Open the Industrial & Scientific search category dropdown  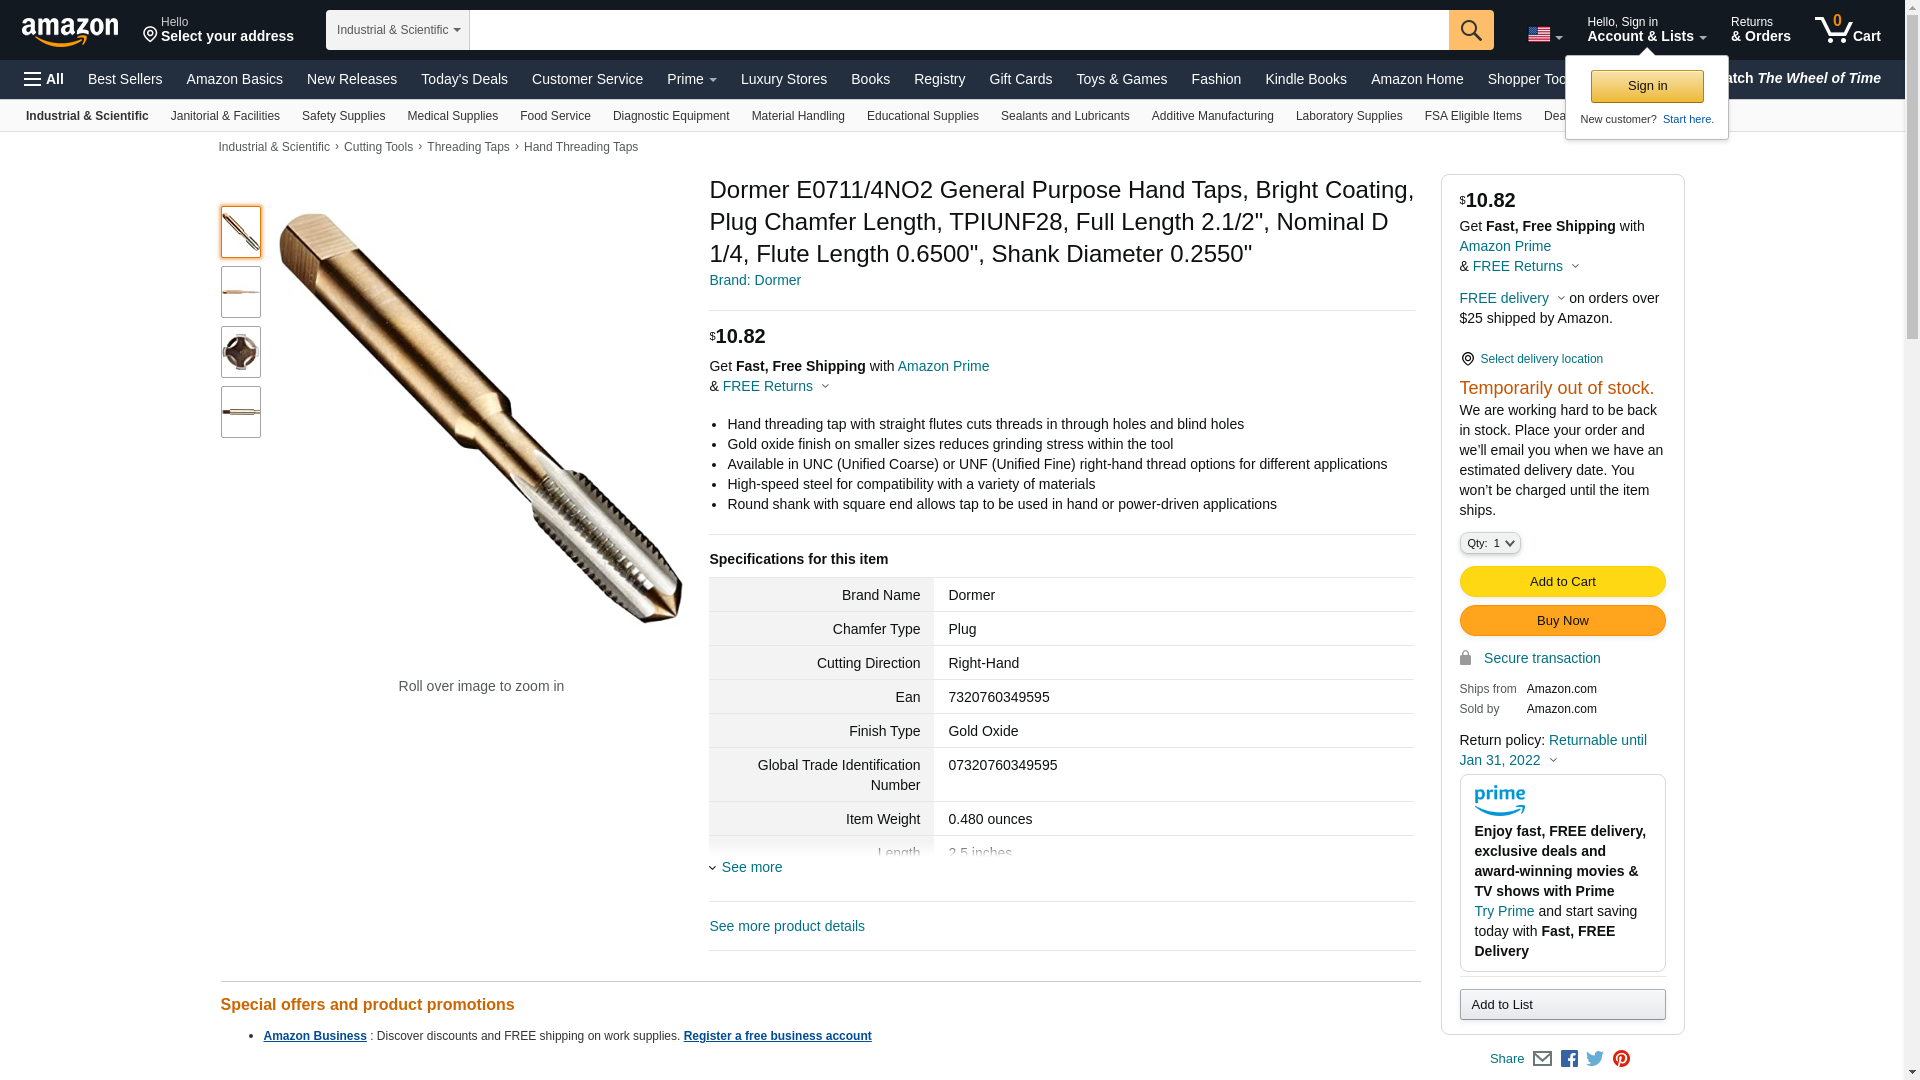(x=398, y=30)
